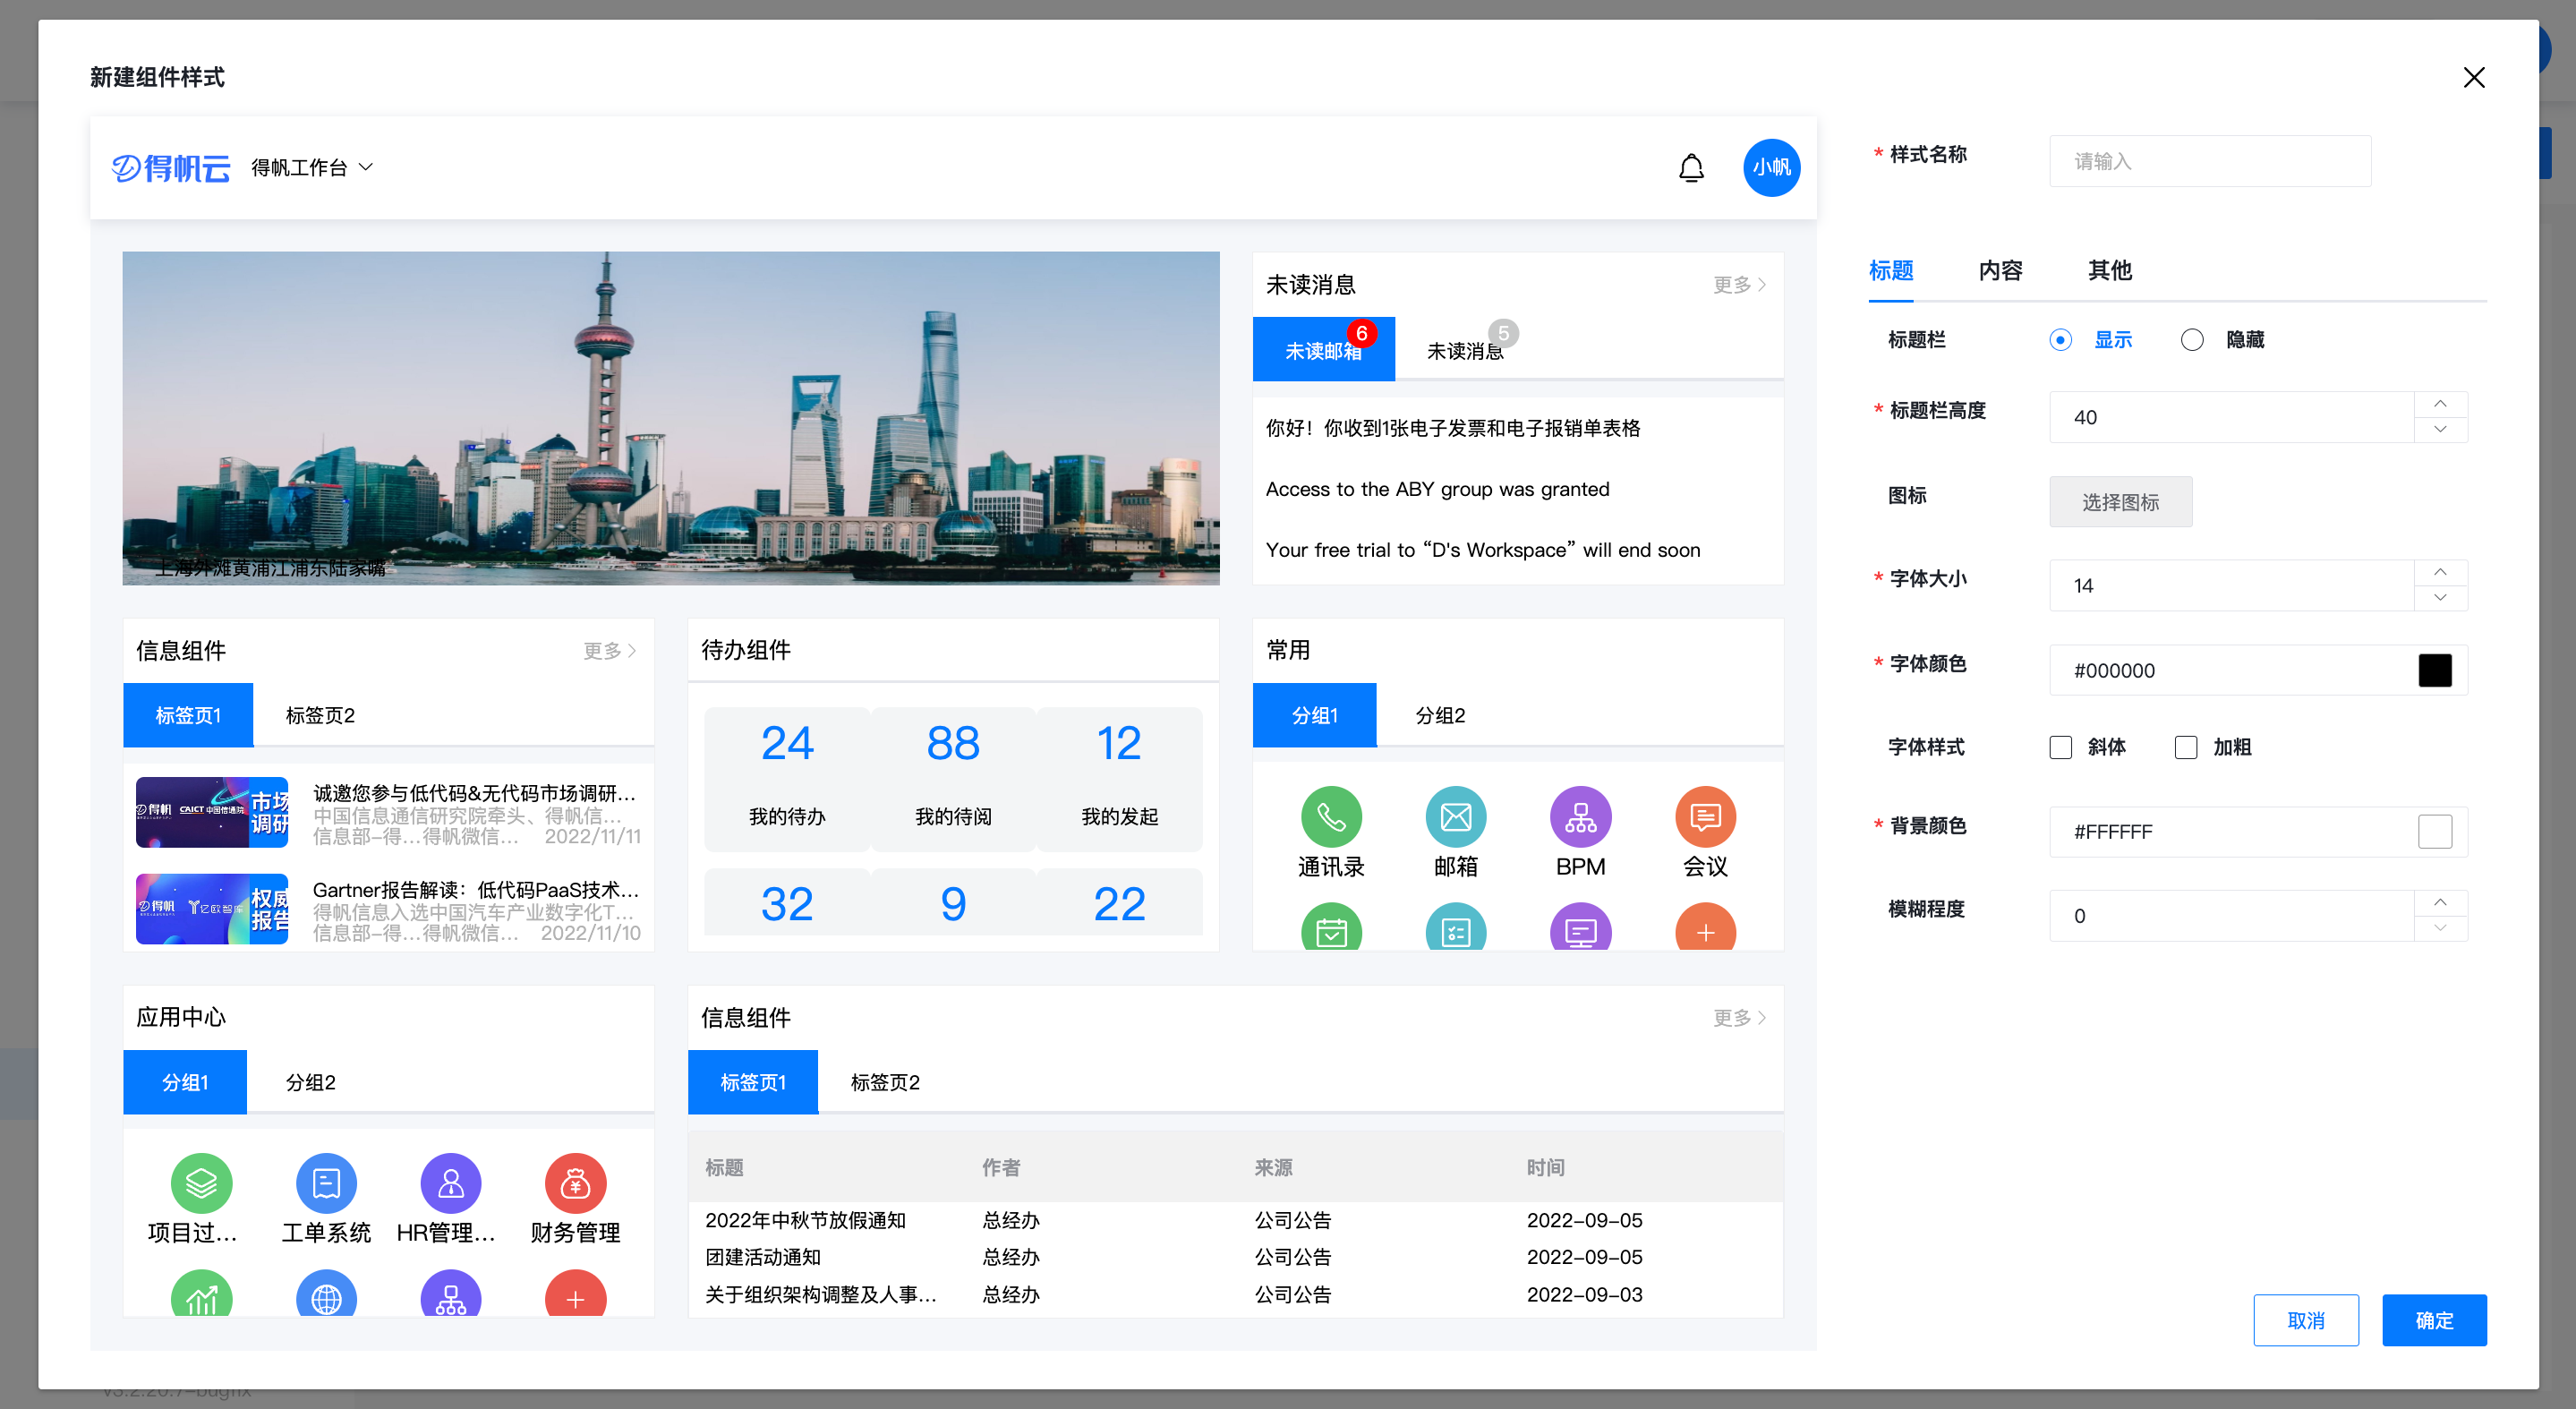This screenshot has width=2576, height=1409.
Task: Click the 样式名称 input field
Action: [x=2209, y=161]
